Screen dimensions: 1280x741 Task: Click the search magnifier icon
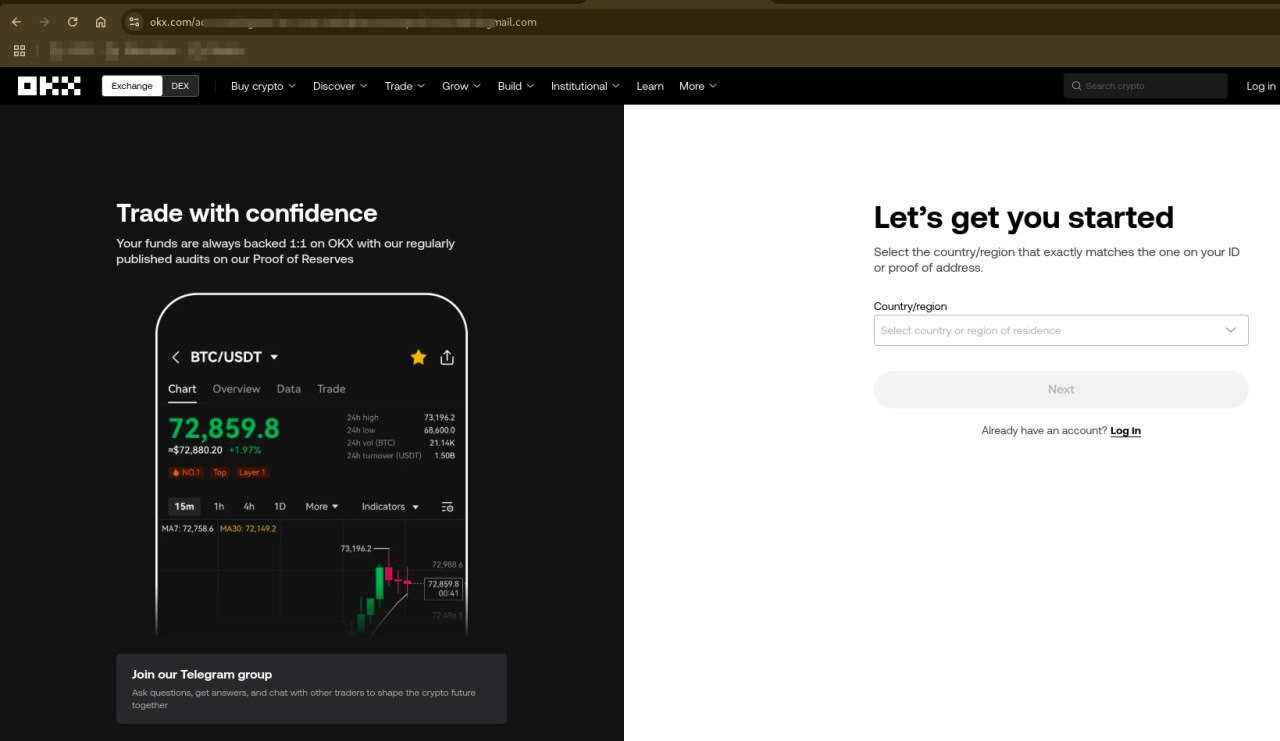click(x=1076, y=86)
